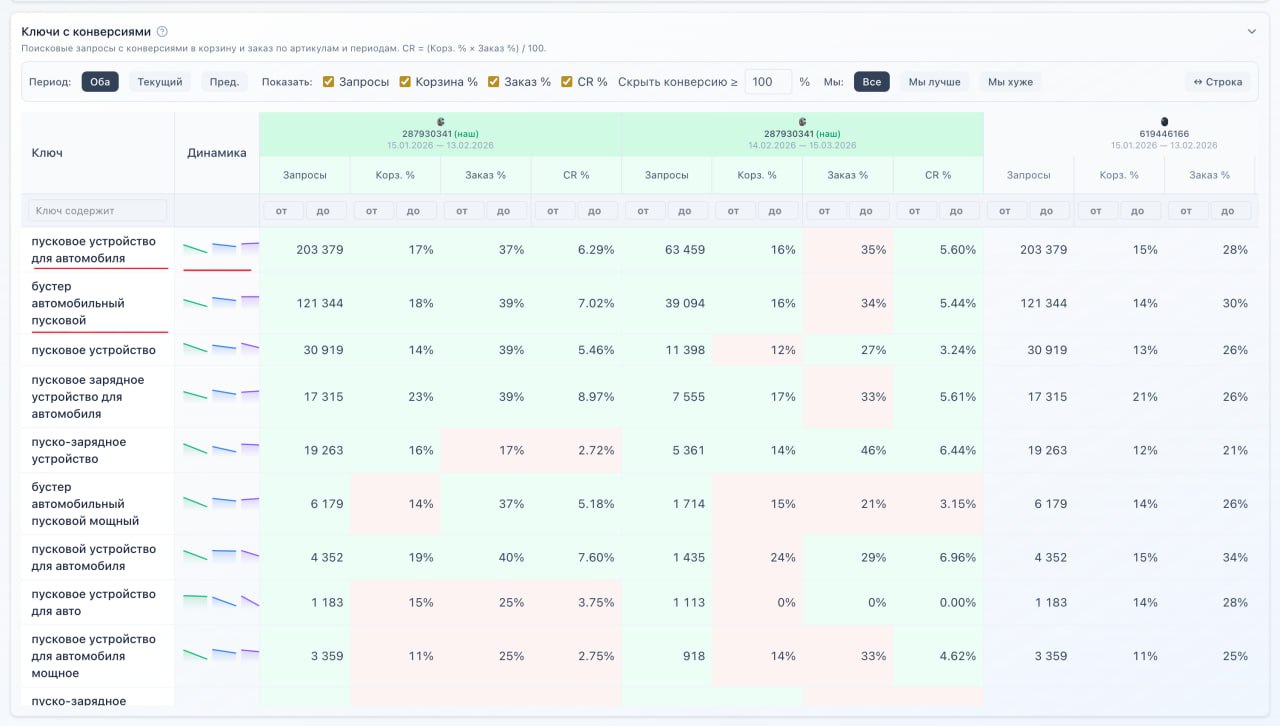Filter by 'Мы хуже'

[x=1010, y=82]
